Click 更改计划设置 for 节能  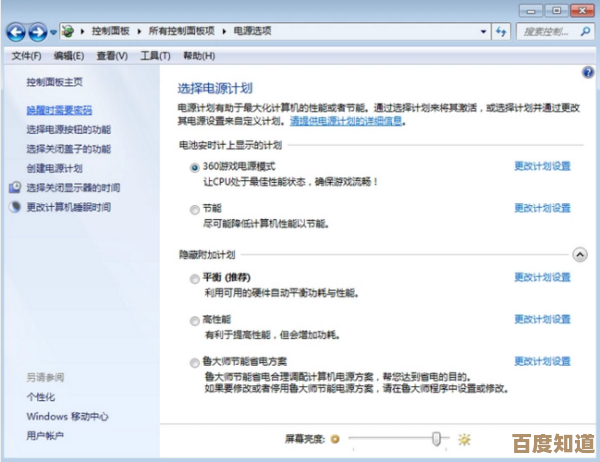click(542, 208)
